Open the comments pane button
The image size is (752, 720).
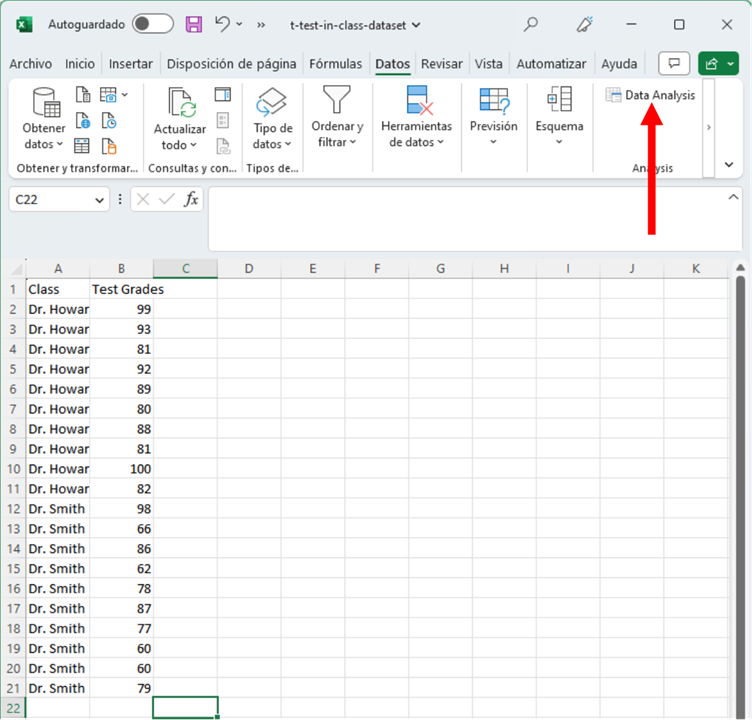click(x=674, y=64)
